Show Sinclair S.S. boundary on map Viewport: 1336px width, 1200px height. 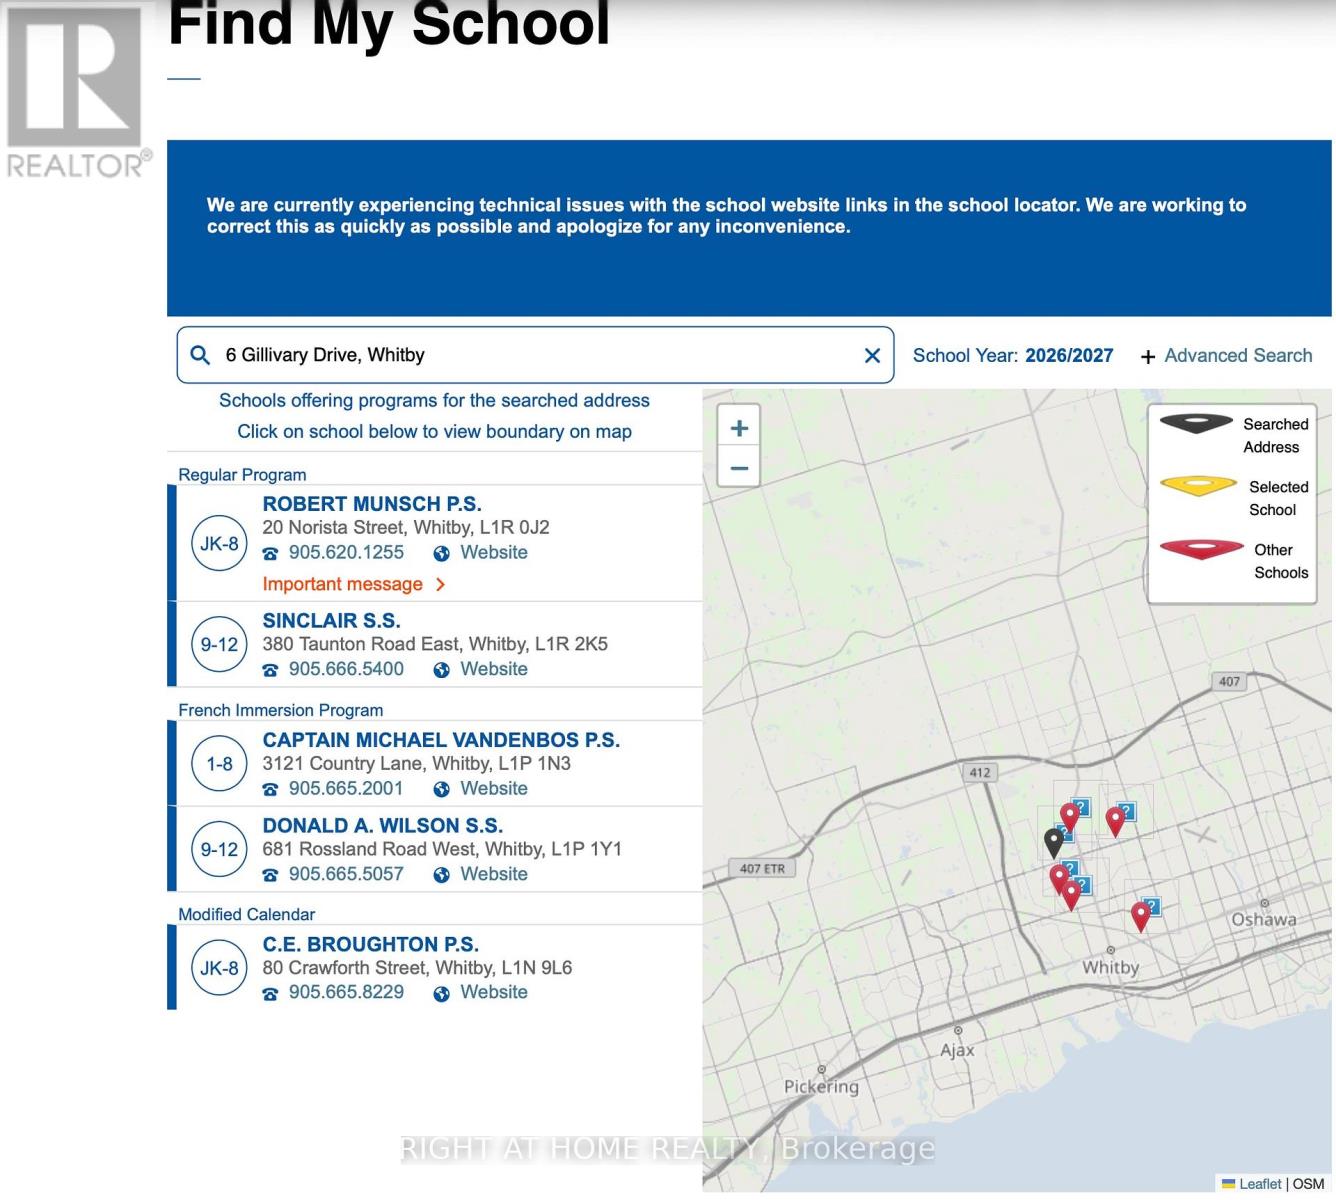click(x=331, y=621)
